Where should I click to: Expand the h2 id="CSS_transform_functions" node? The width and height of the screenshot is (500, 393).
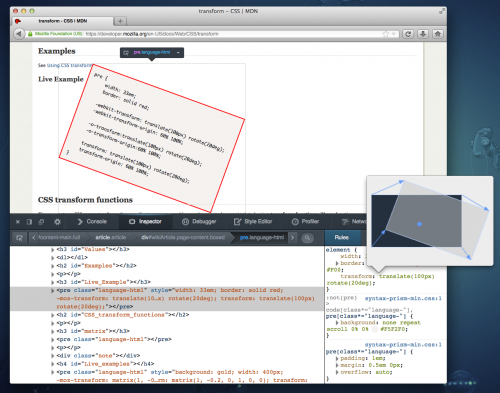click(x=52, y=315)
